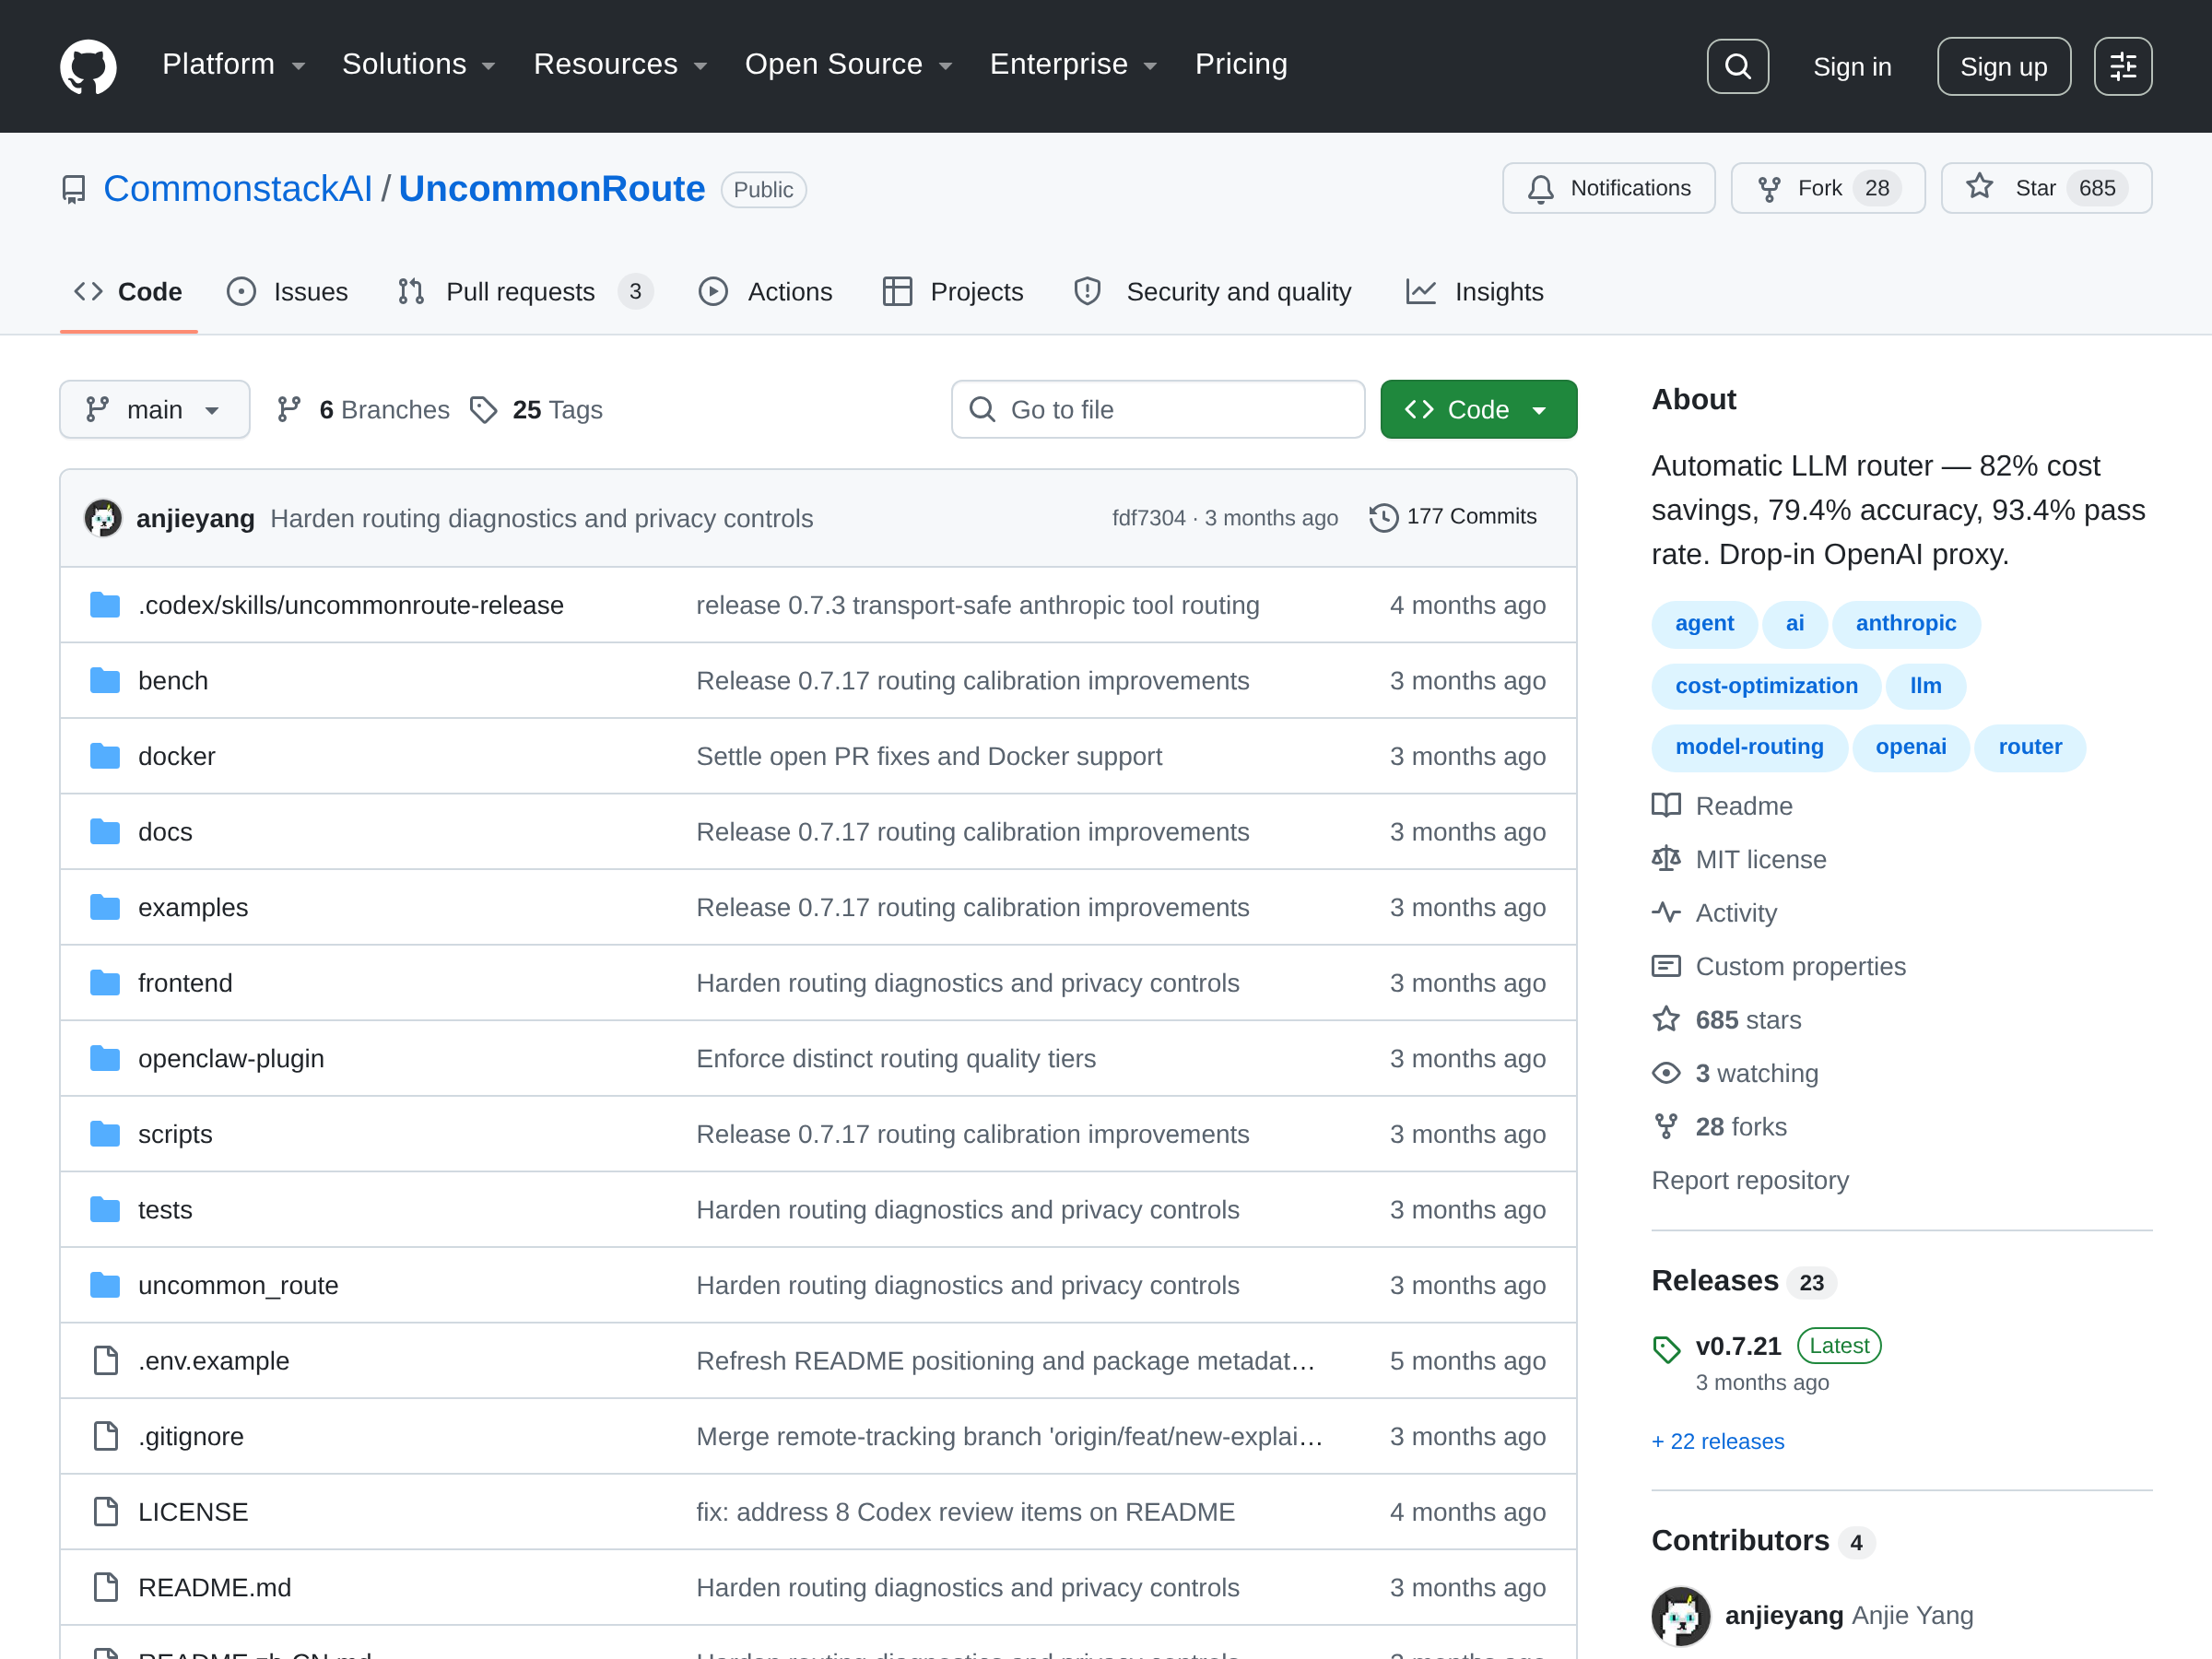Expand the Platform menu

[234, 65]
